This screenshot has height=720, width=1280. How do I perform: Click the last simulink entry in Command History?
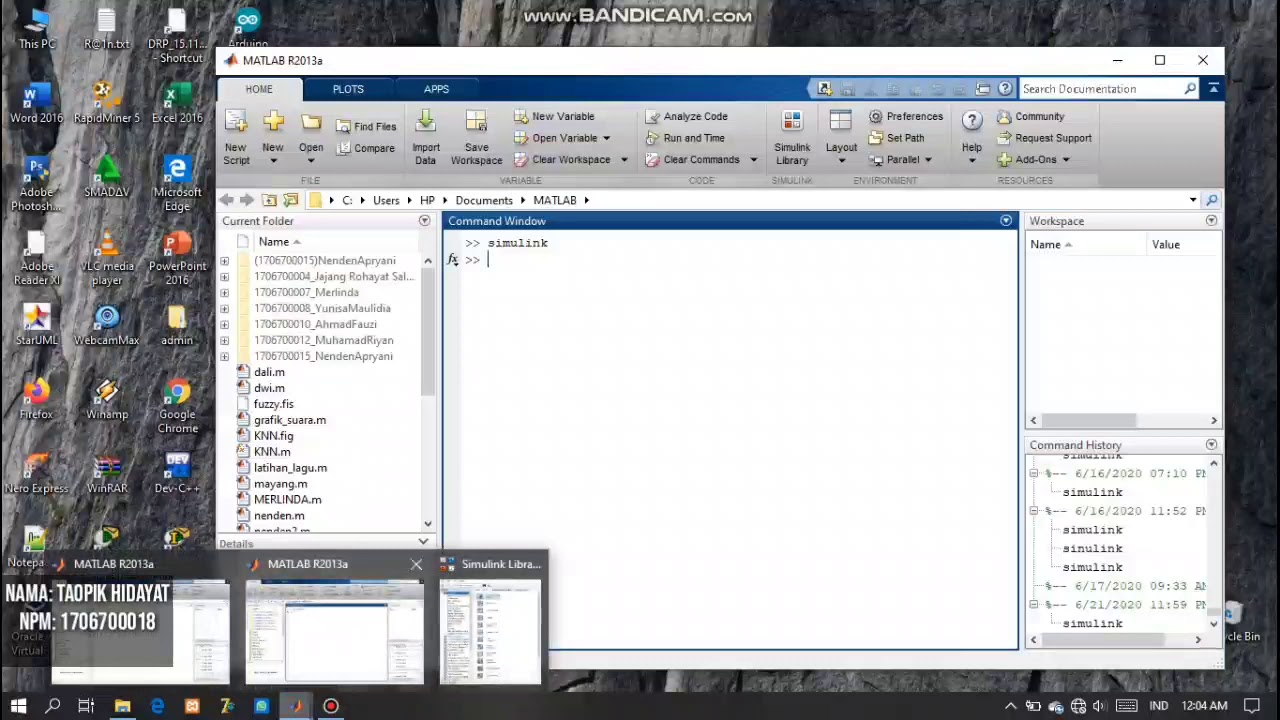click(1092, 624)
